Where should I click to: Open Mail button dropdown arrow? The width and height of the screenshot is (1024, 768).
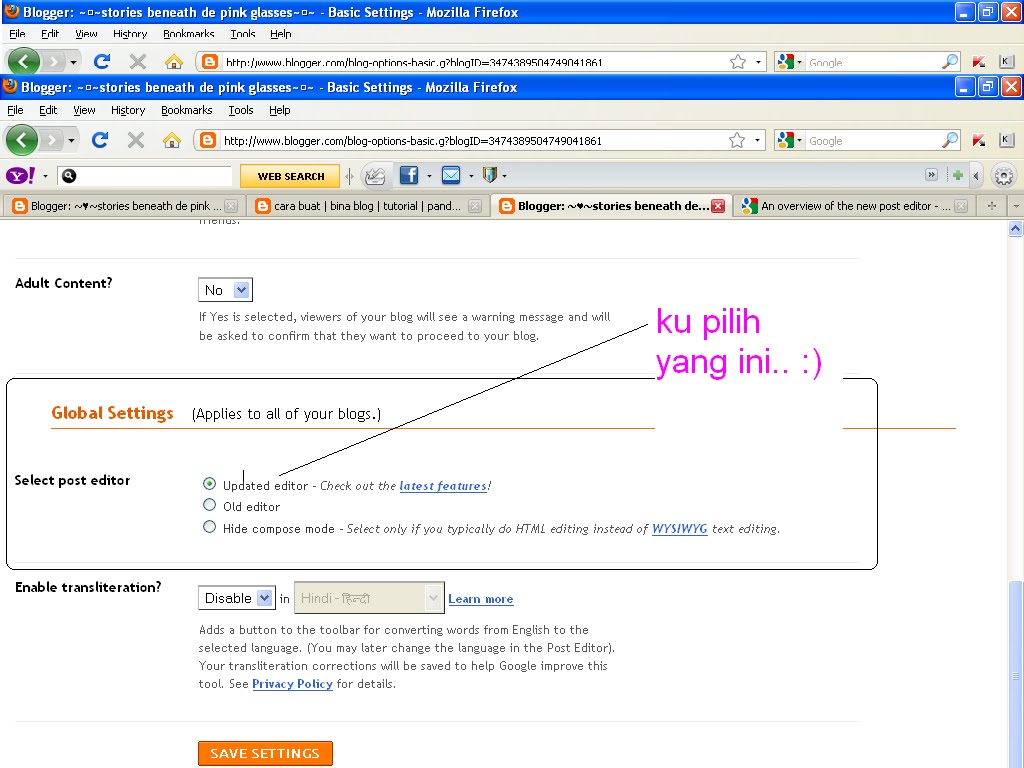[471, 176]
